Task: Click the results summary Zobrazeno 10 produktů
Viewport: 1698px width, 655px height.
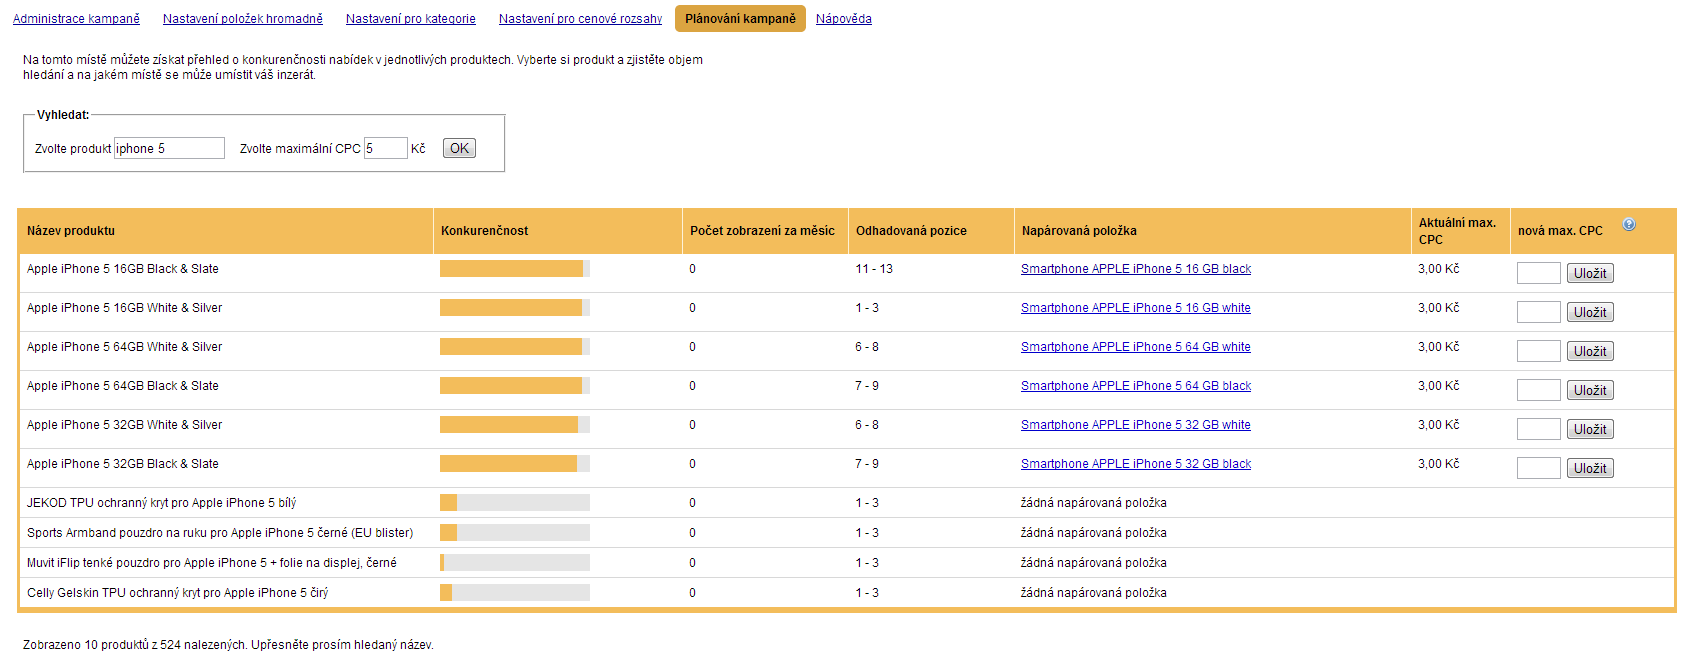Action: tap(228, 645)
